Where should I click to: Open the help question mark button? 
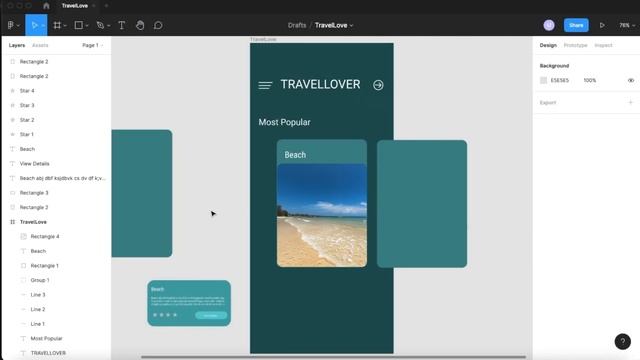(622, 341)
